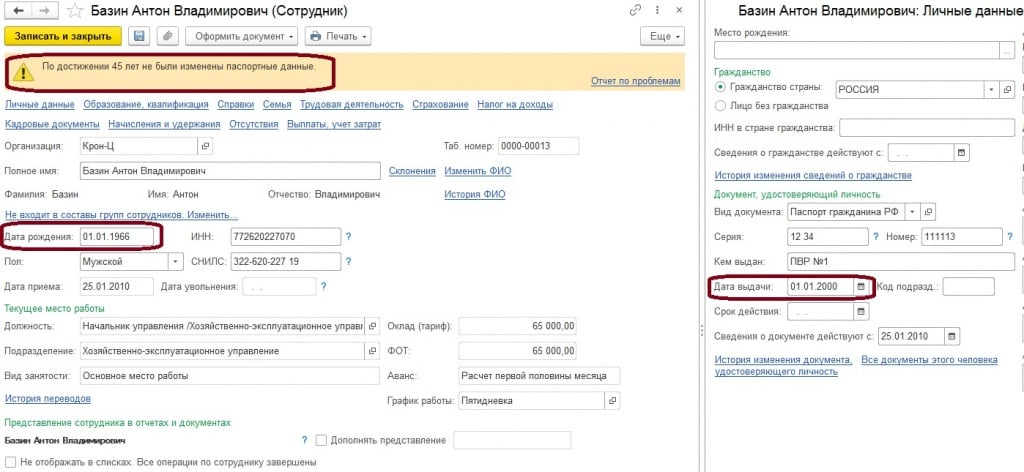Open attached files via paperclip icon
Image resolution: width=1024 pixels, height=472 pixels.
[x=167, y=37]
